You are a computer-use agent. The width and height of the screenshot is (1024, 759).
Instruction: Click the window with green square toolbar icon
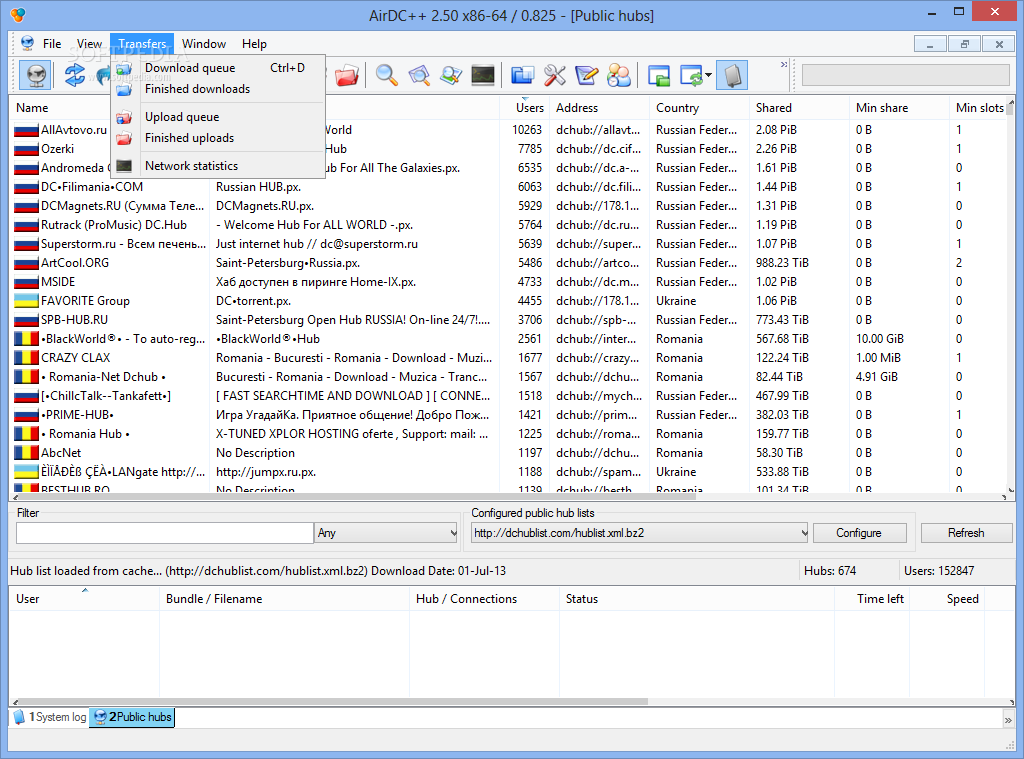click(659, 76)
